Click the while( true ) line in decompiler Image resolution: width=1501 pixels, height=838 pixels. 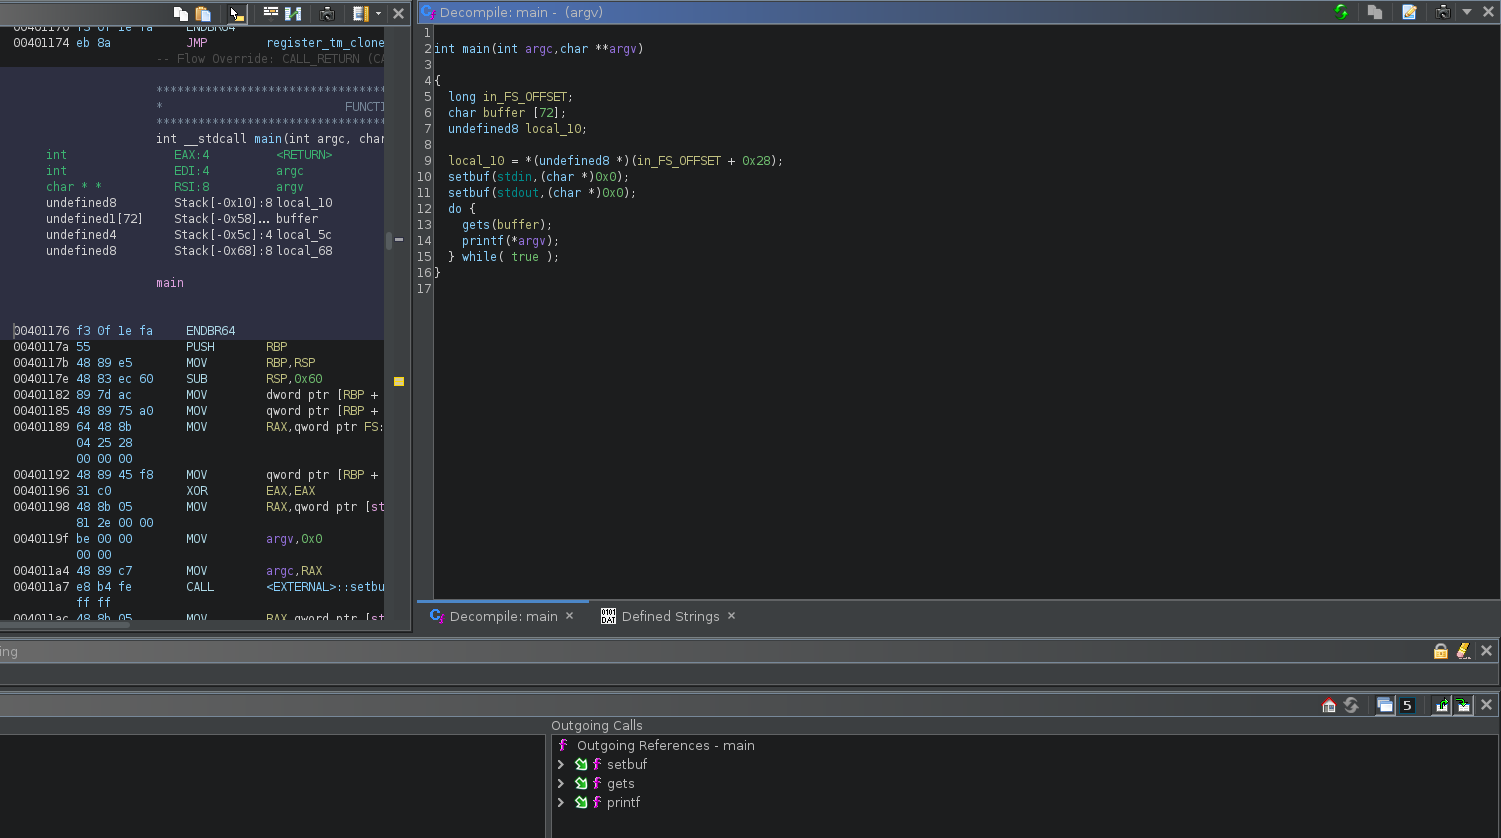click(x=503, y=257)
